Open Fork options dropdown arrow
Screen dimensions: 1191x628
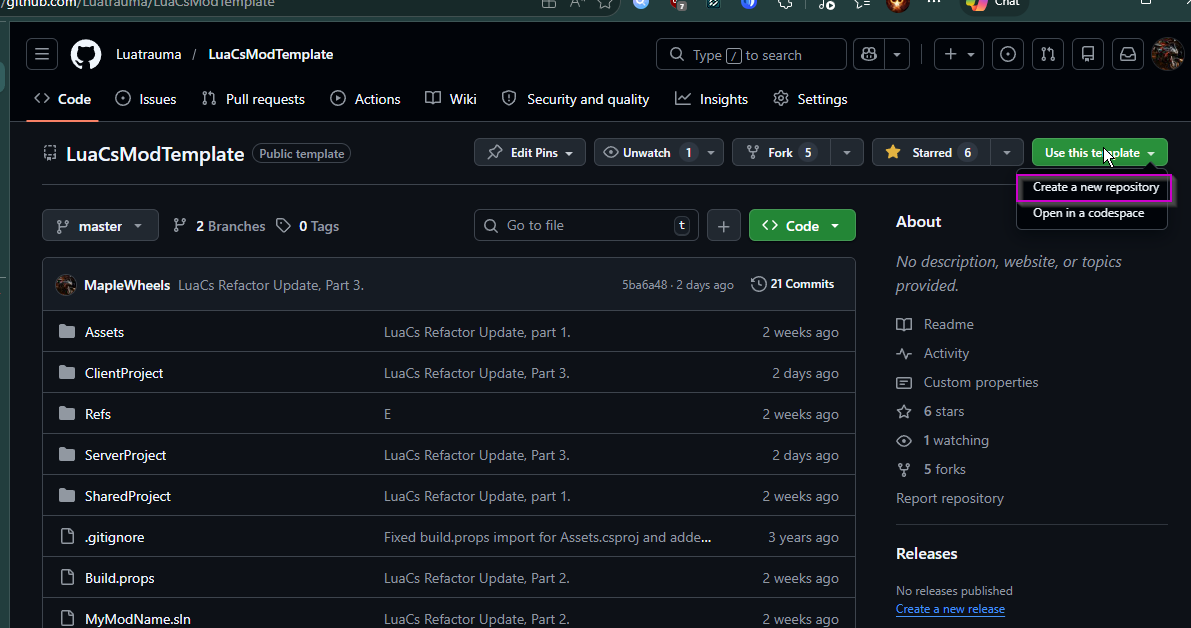pyautogui.click(x=846, y=153)
